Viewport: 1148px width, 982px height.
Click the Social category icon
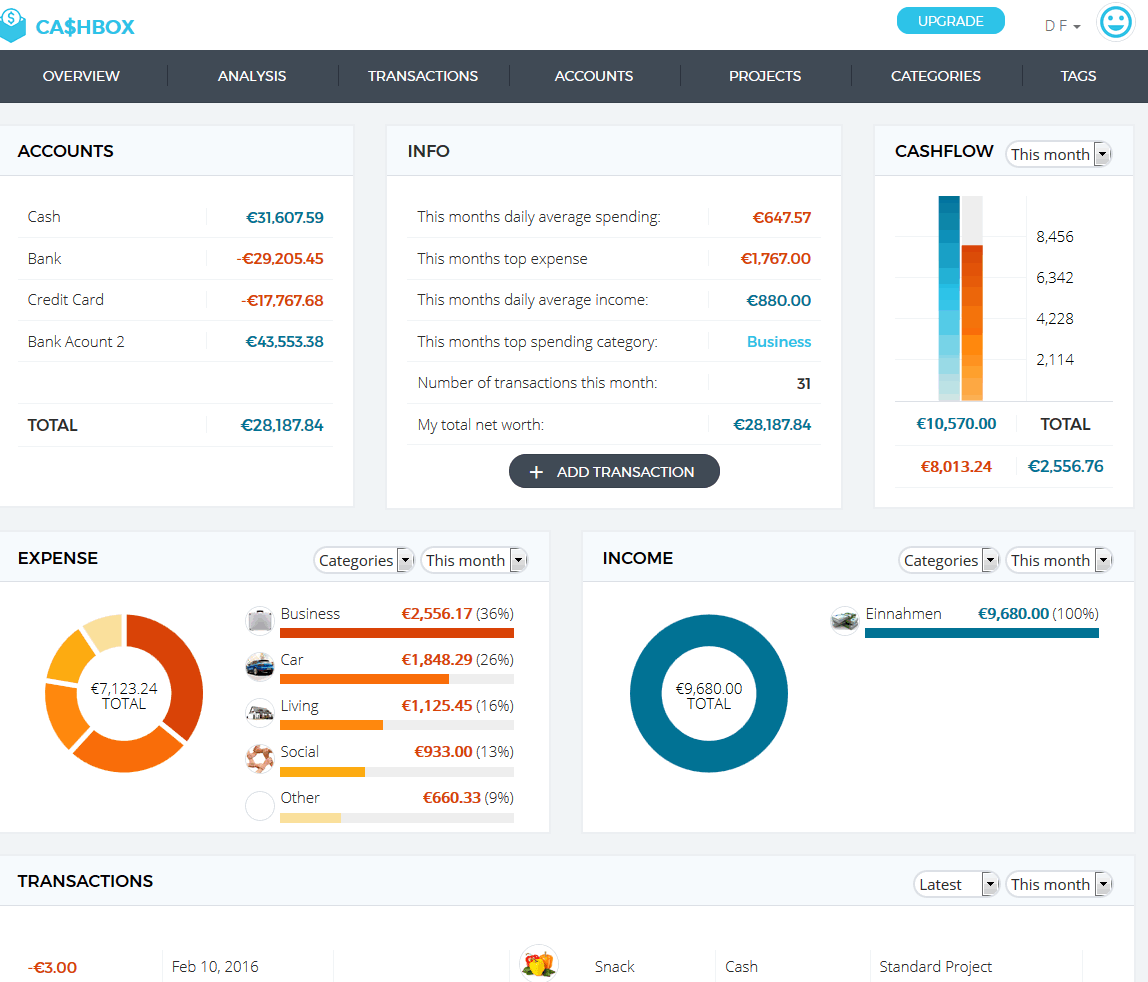[x=260, y=758]
